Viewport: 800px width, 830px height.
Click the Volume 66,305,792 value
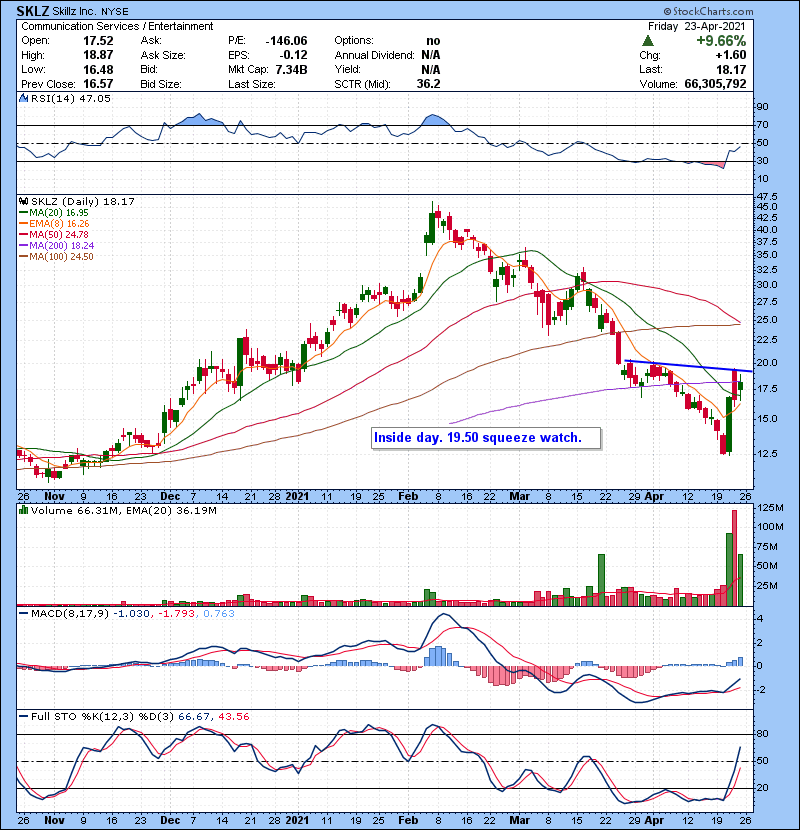[715, 84]
